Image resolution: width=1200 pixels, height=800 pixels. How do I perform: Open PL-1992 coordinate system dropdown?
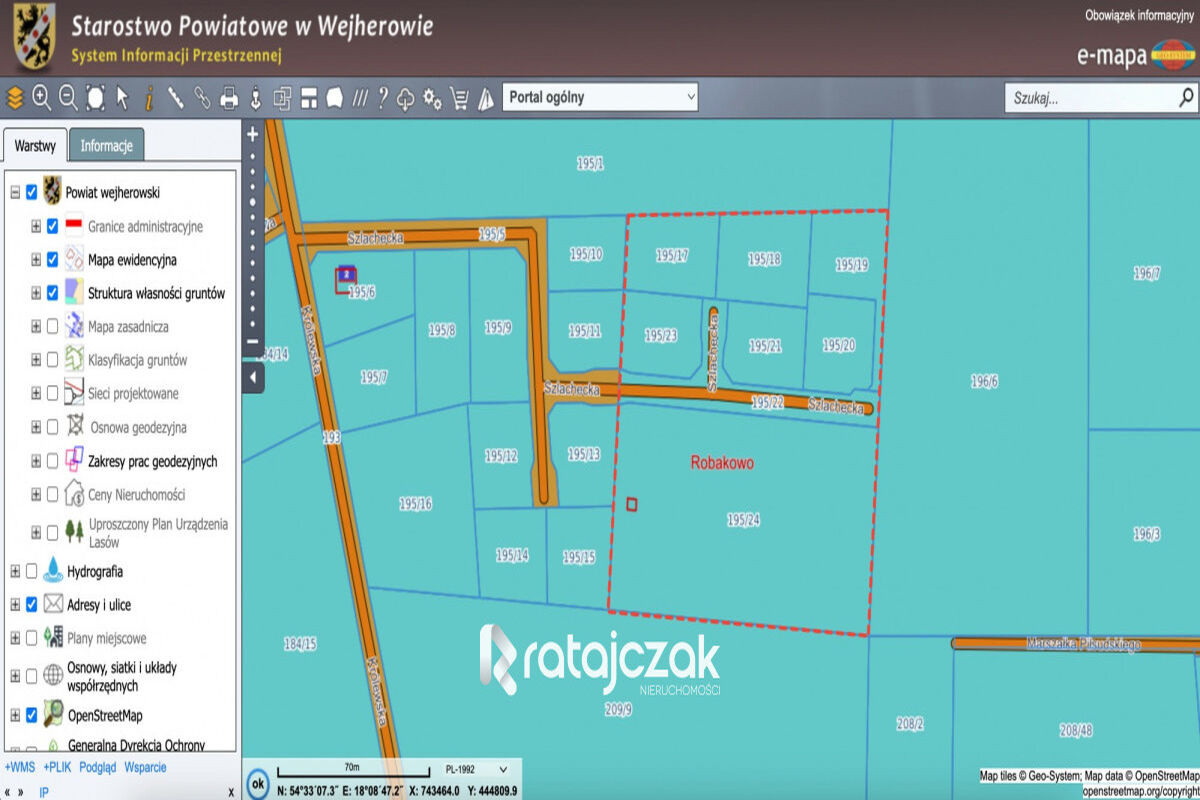[x=475, y=770]
